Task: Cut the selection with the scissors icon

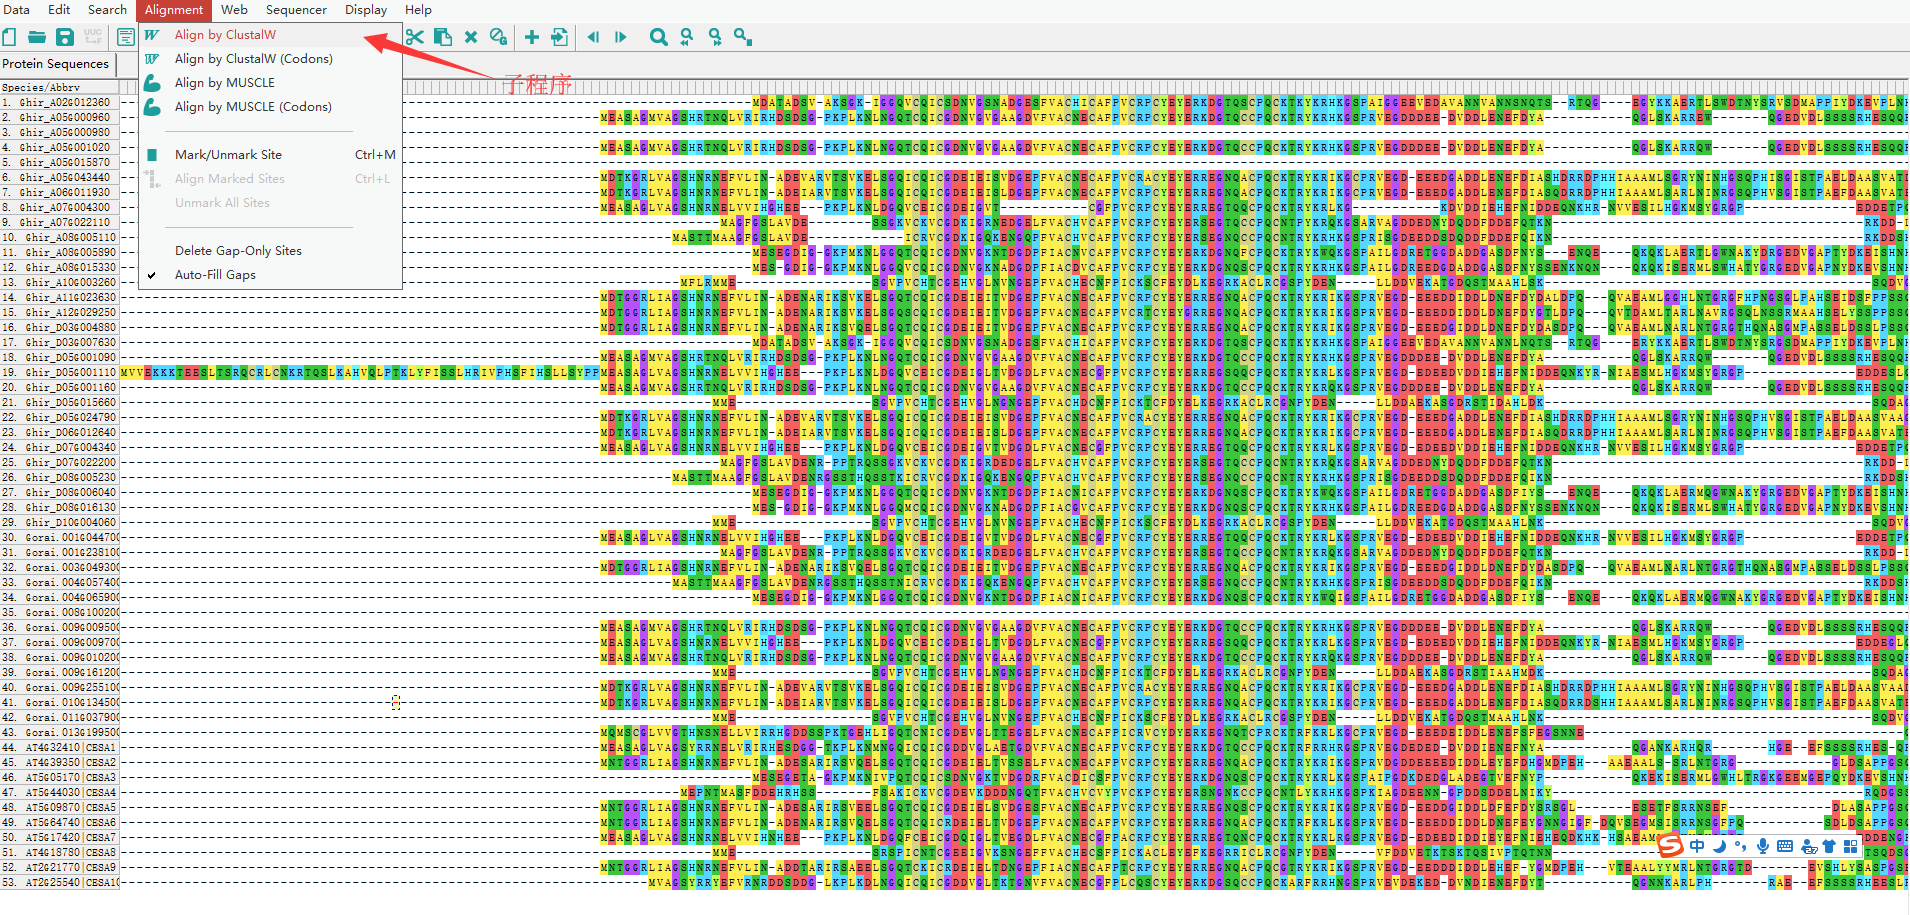Action: (x=414, y=37)
